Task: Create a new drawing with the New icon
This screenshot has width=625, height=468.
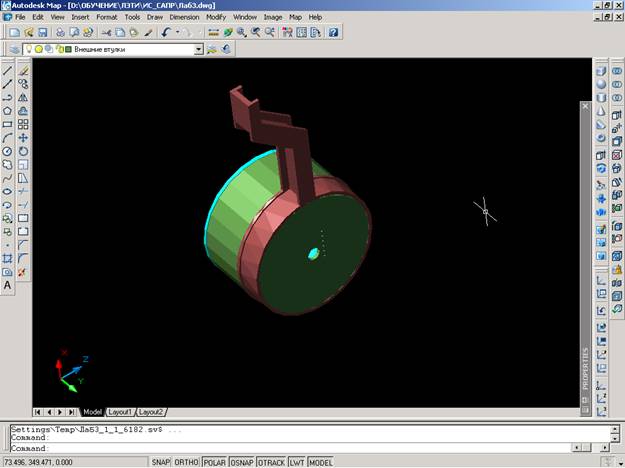Action: [14, 32]
